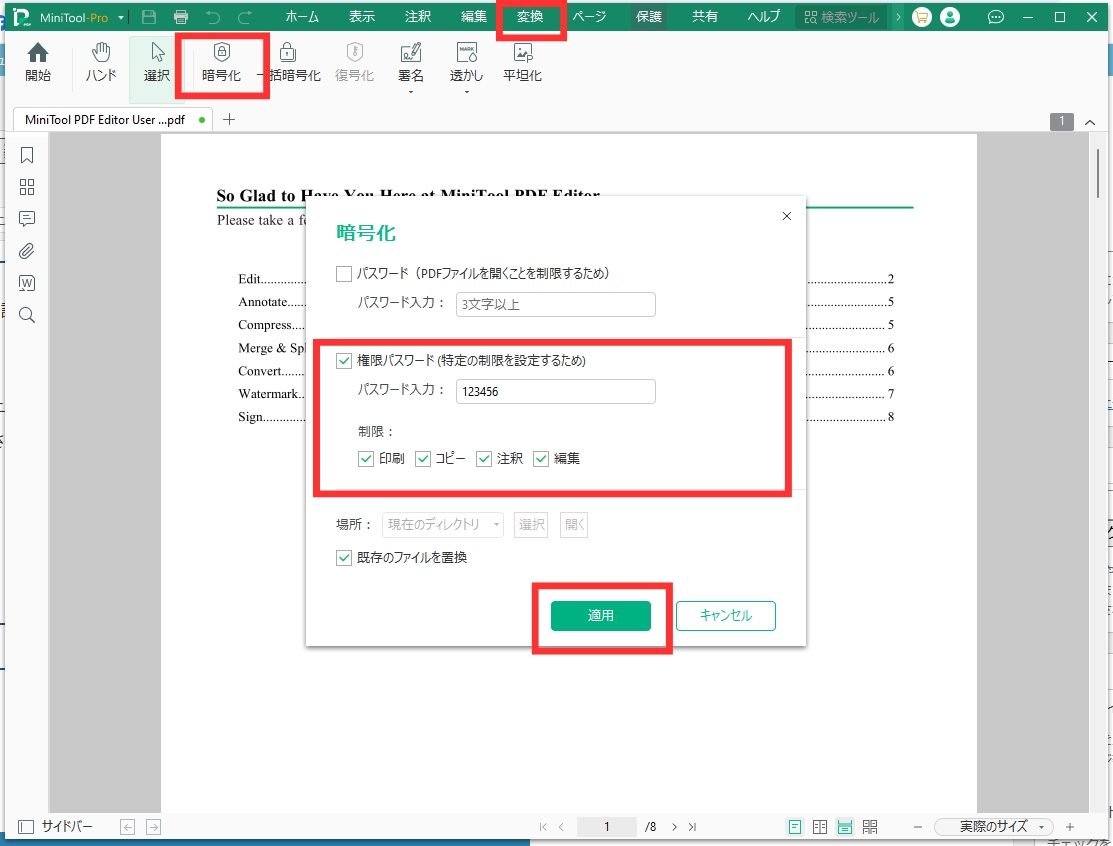Open the page thumbnails sidebar panel
The image size is (1113, 846).
tap(27, 187)
